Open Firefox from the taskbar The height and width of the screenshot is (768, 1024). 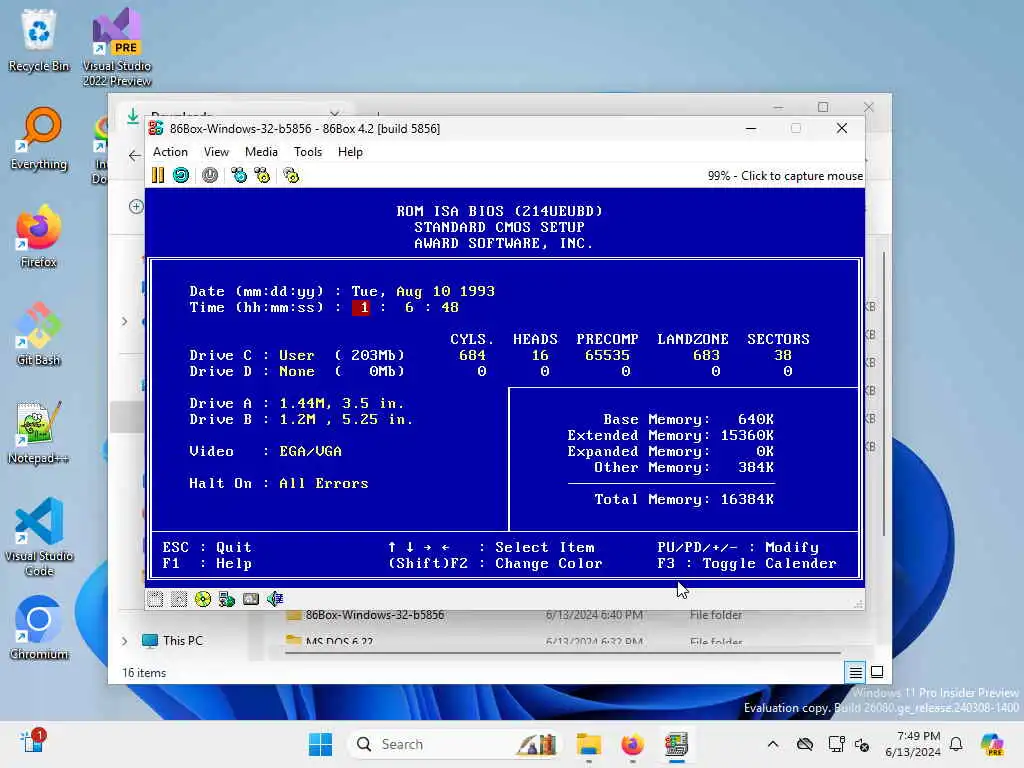click(632, 744)
